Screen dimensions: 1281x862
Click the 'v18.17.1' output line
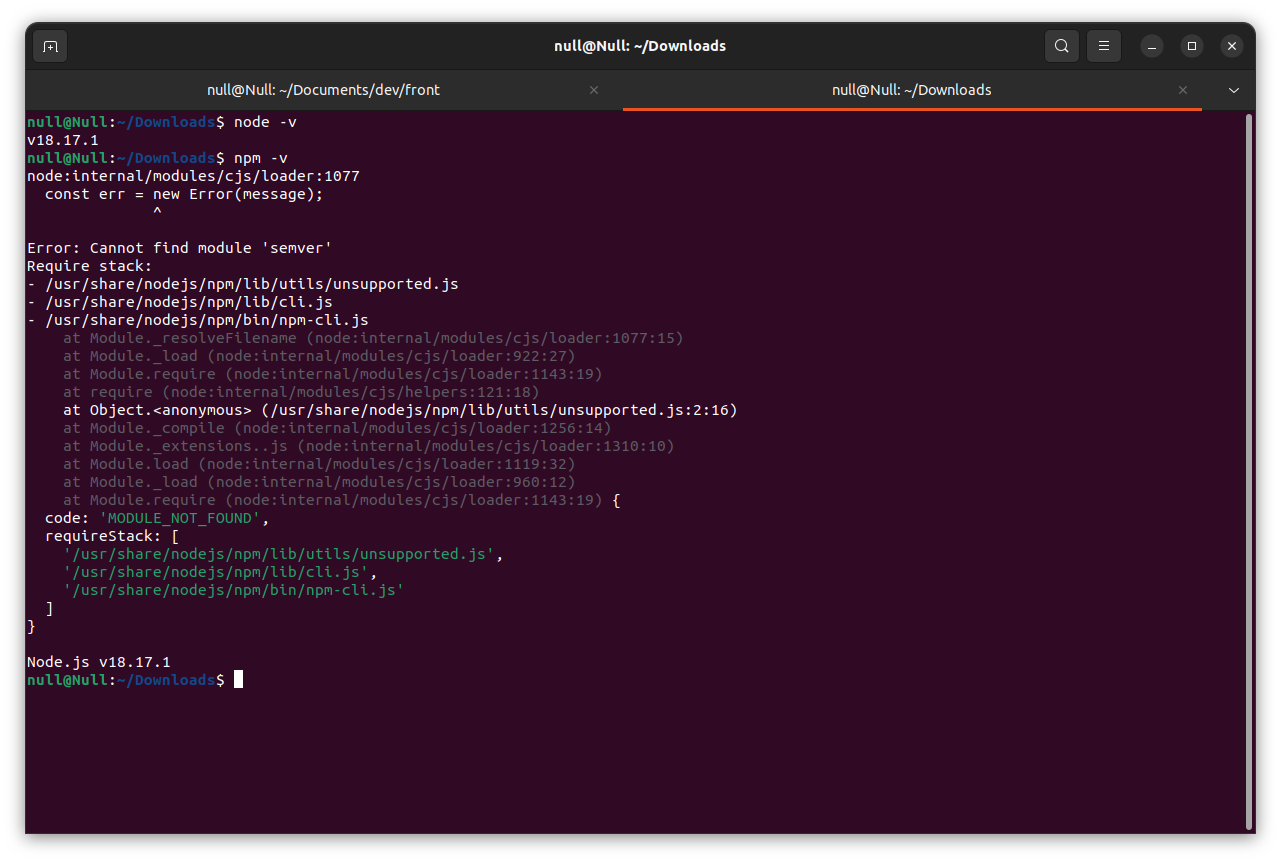point(63,140)
